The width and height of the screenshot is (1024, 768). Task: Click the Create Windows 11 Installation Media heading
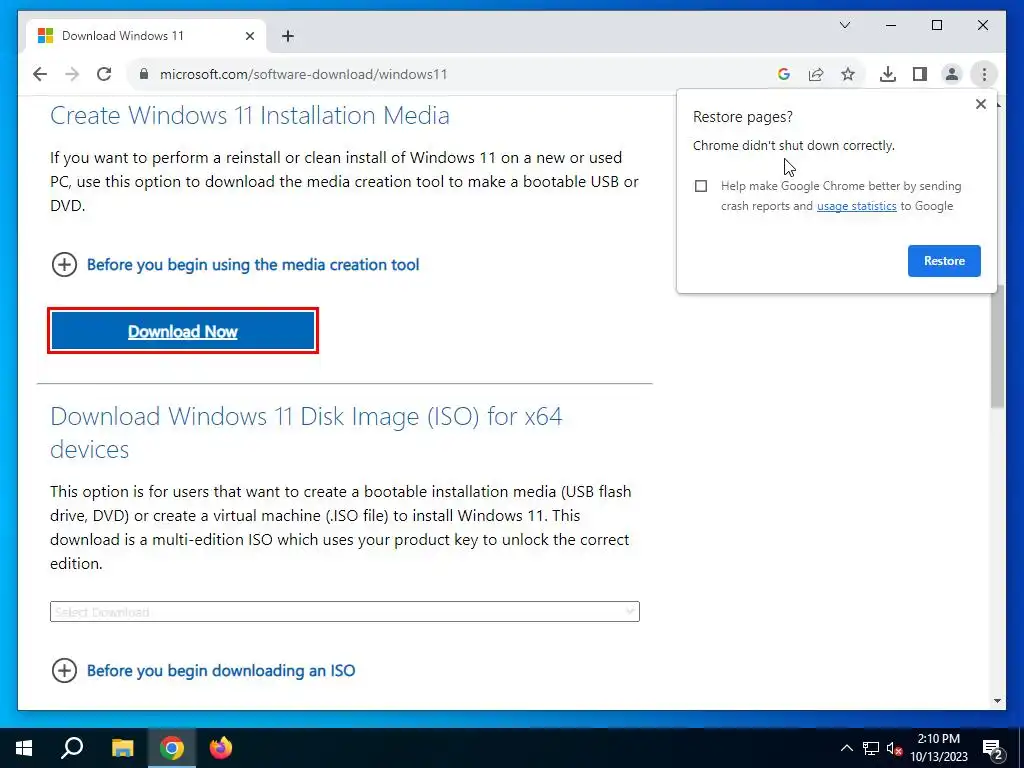(249, 116)
